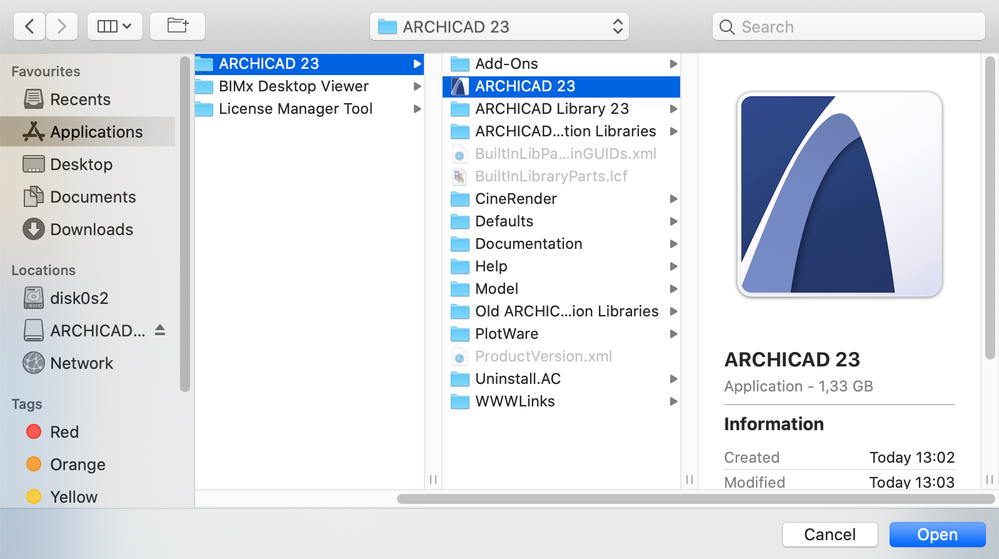Select the WWWLinks folder
Viewport: 999px width, 559px height.
(561, 402)
